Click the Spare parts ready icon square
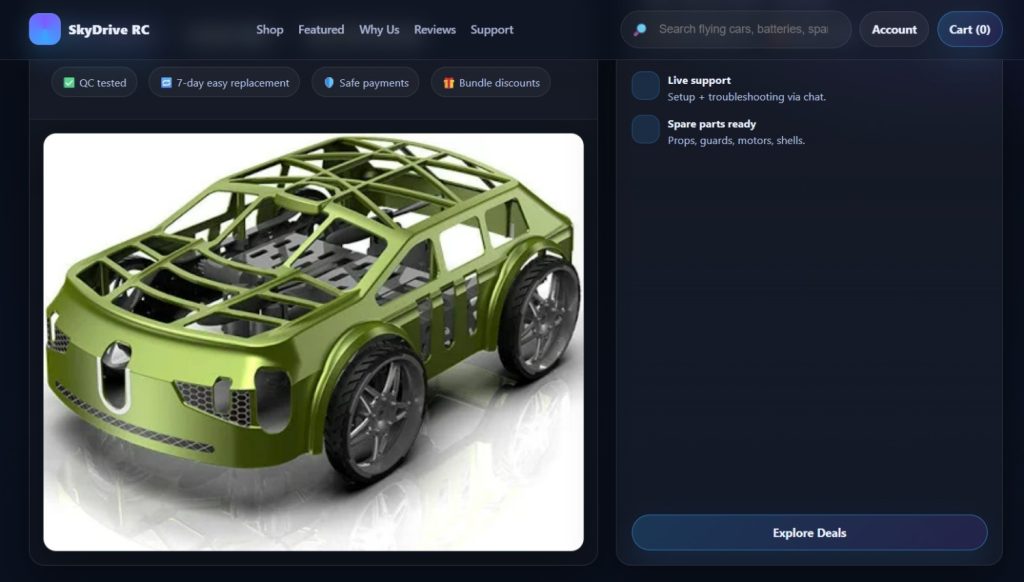Screen dimensions: 1024x582 645,129
